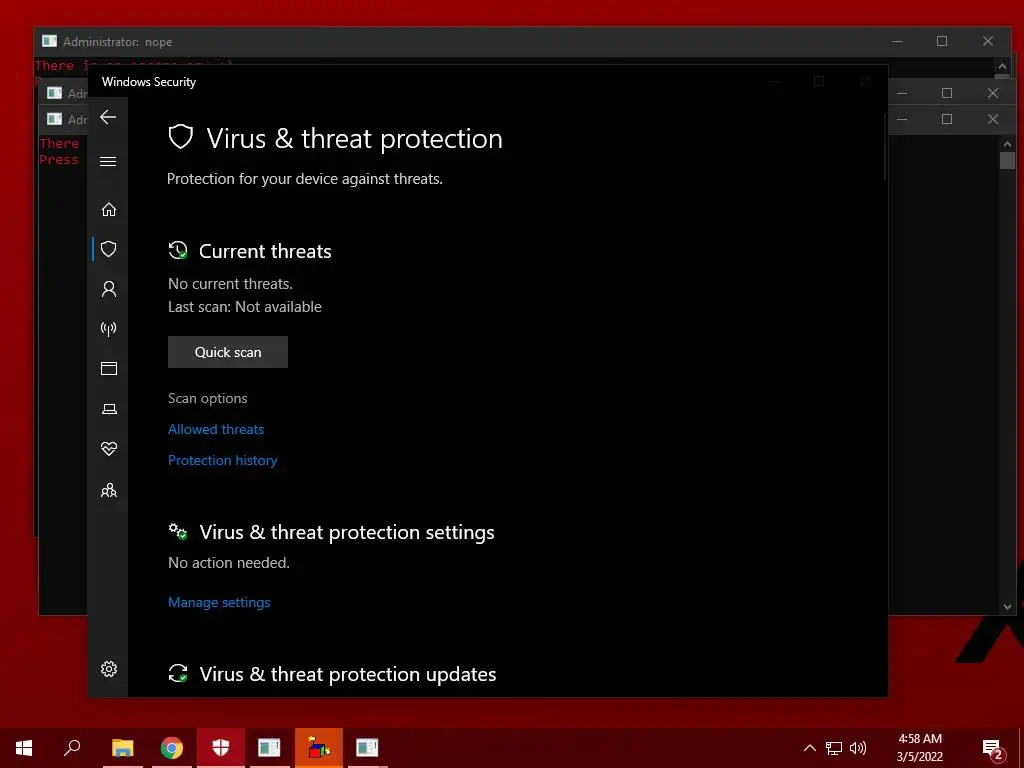Open App & browser control icon
The image size is (1024, 768).
click(108, 369)
